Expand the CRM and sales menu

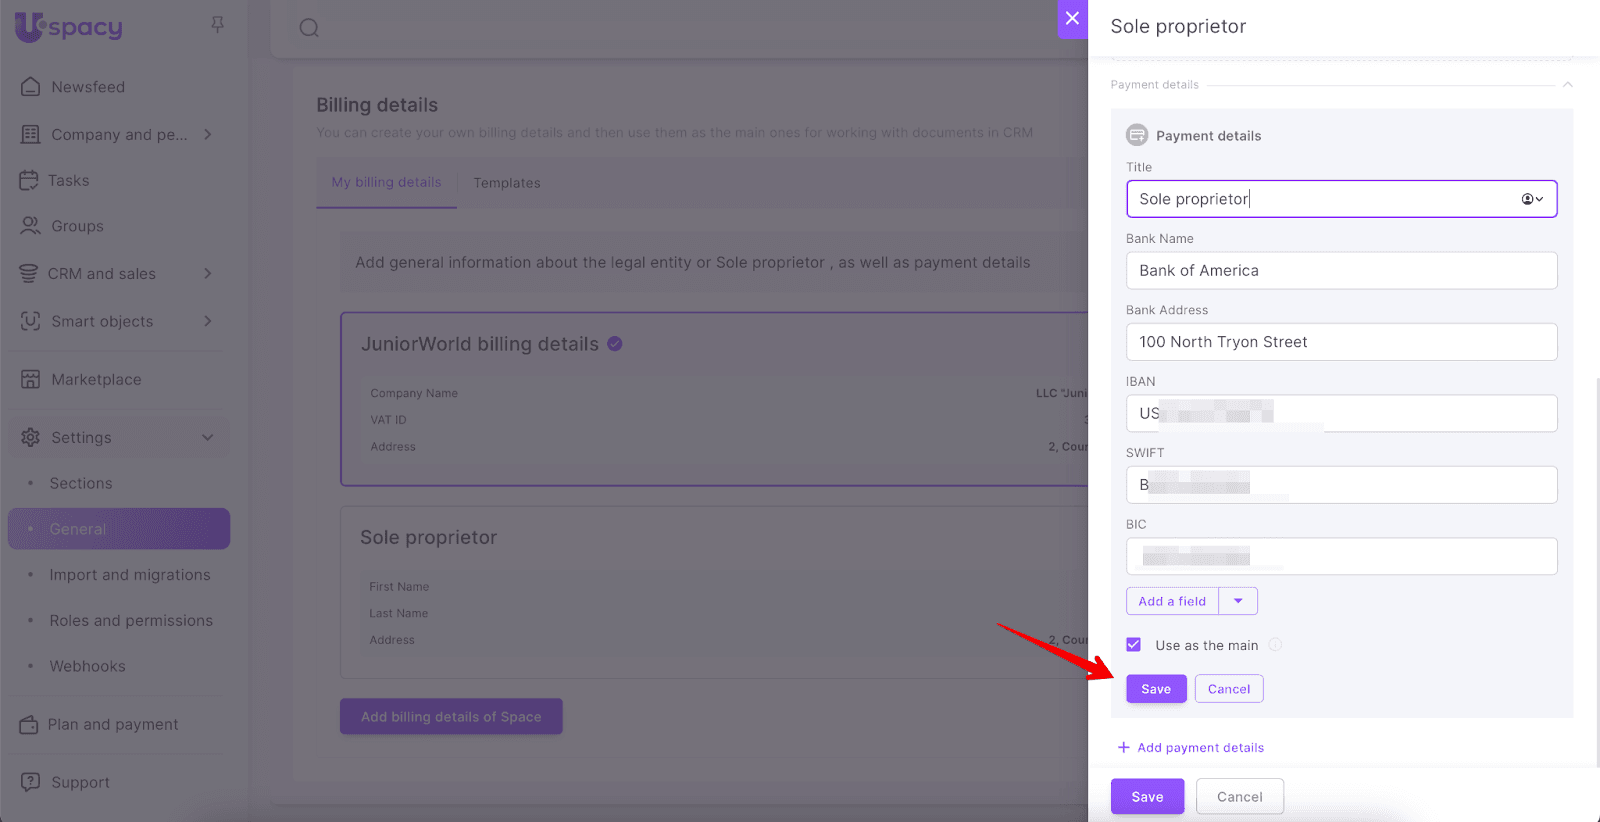pos(208,273)
